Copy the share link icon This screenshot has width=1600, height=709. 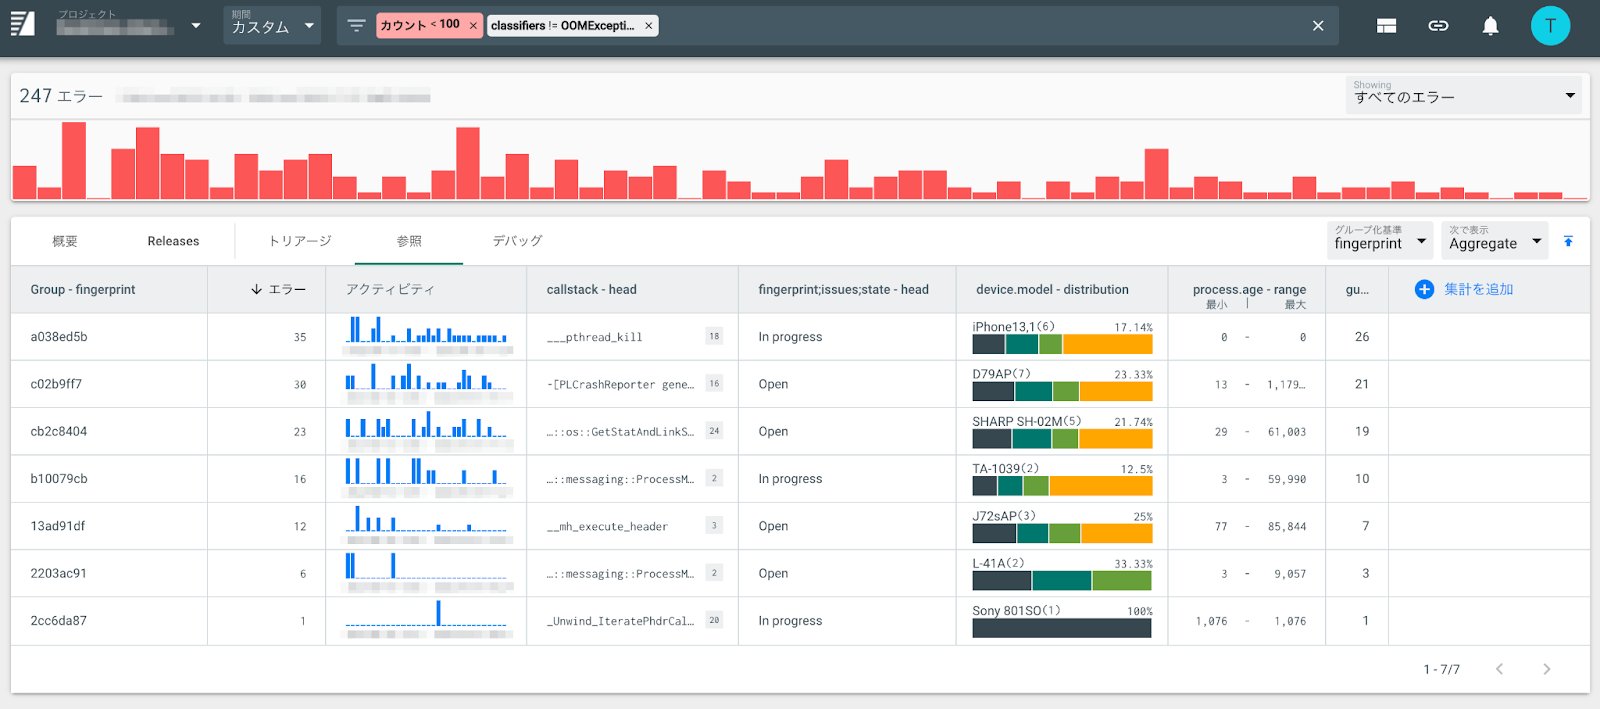(1438, 26)
